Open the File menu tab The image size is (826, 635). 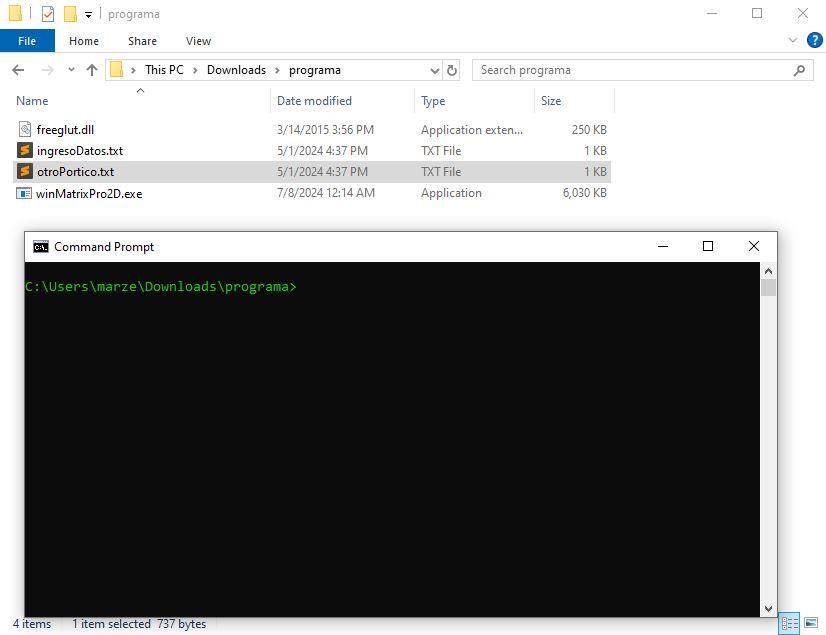click(x=27, y=41)
